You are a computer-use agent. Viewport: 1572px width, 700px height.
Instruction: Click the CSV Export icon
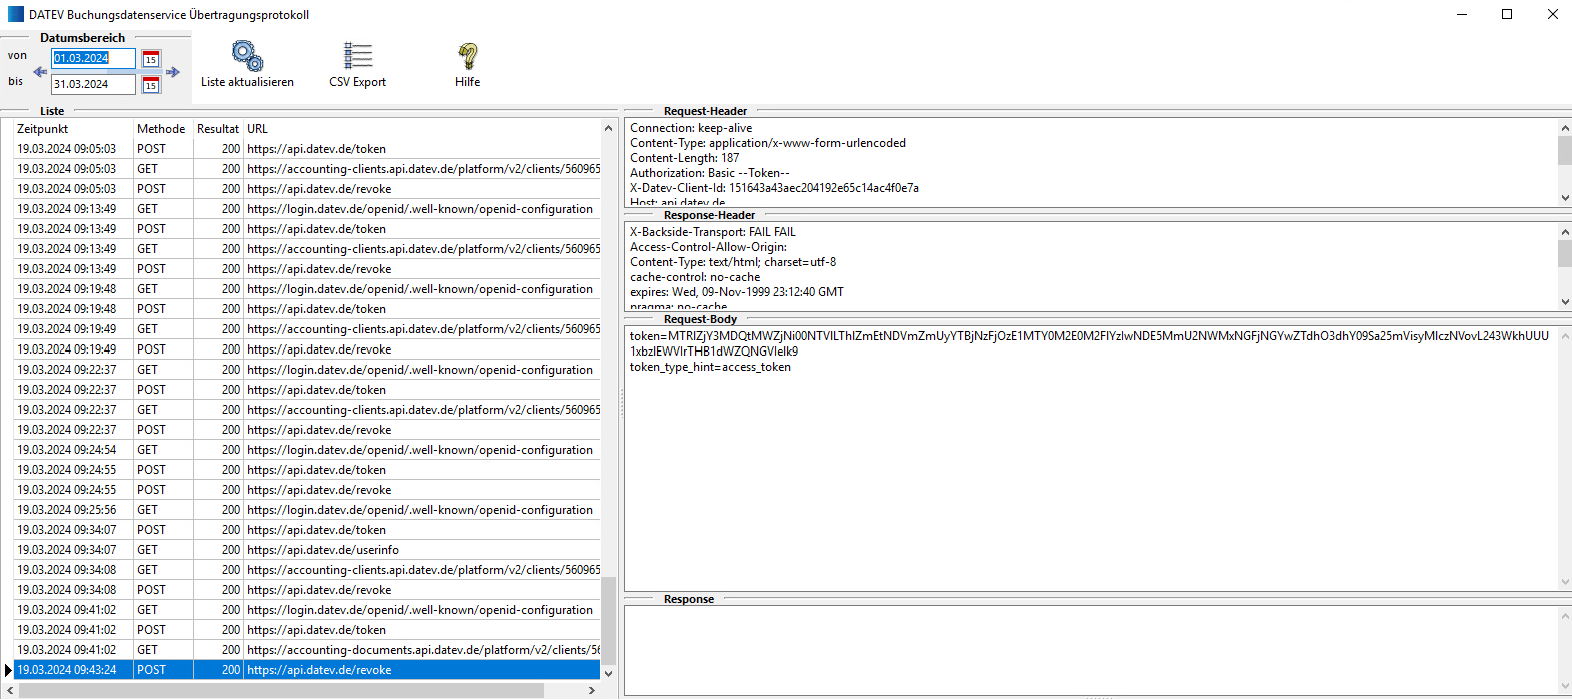(357, 56)
